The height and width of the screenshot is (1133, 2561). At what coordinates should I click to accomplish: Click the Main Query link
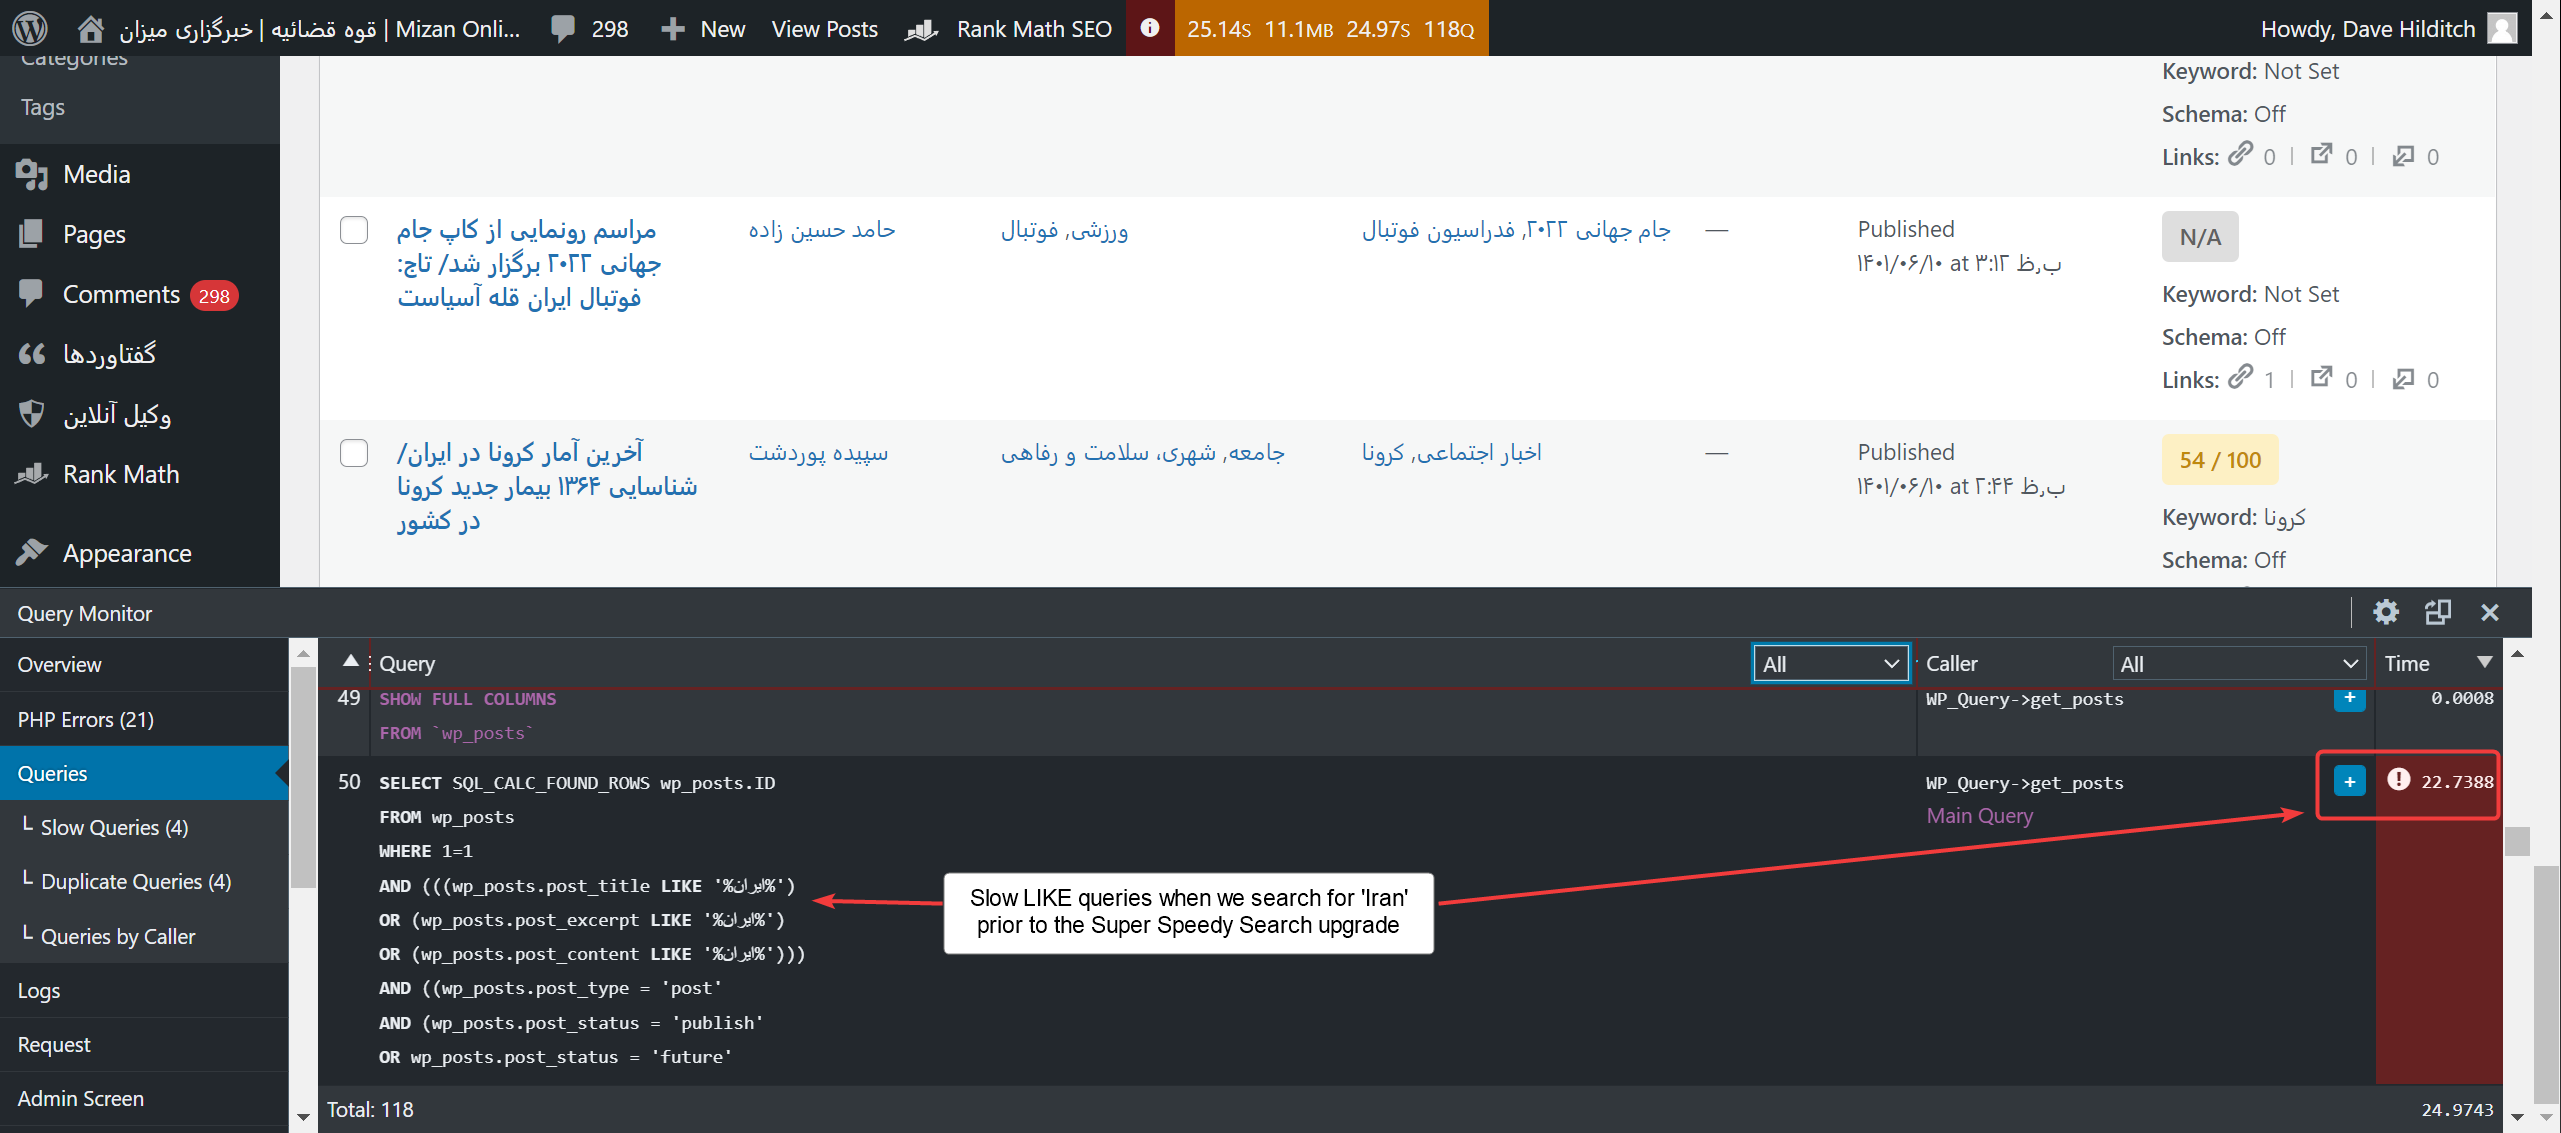pos(1979,816)
